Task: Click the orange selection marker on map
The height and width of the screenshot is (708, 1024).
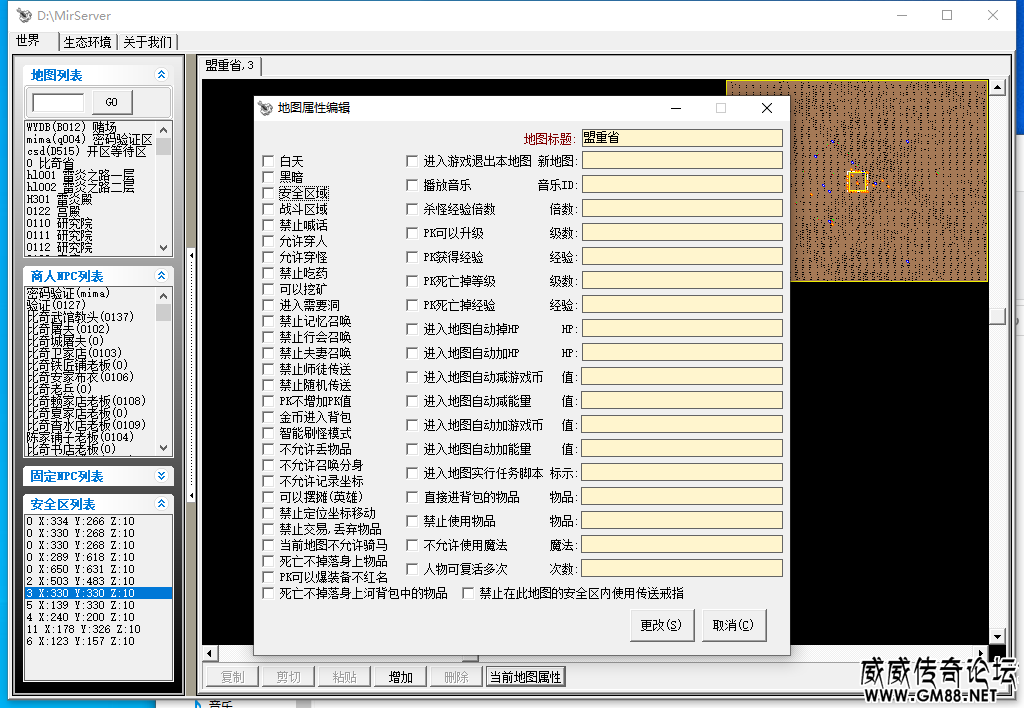Action: click(857, 181)
